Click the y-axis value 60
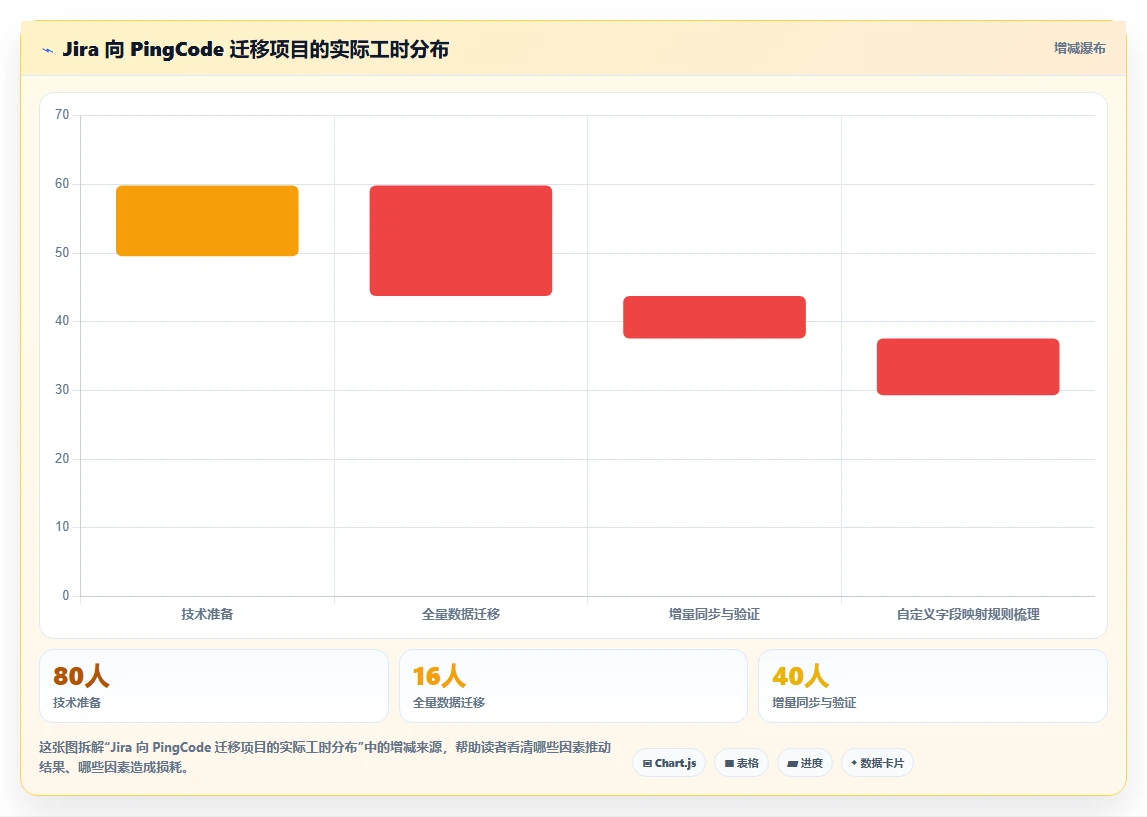Viewport: 1147px width, 817px height. [x=62, y=184]
